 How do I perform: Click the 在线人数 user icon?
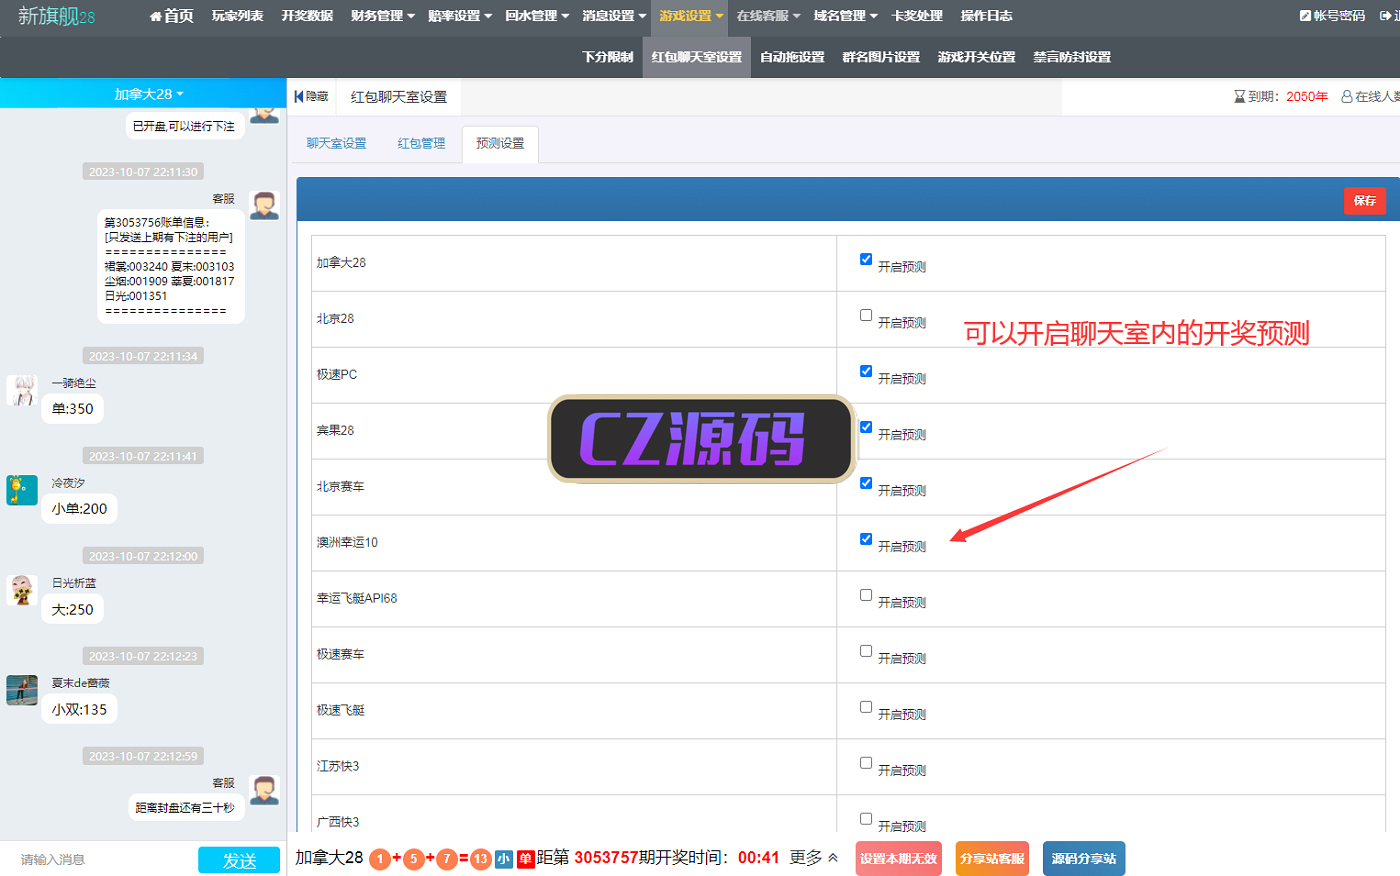[1347, 97]
